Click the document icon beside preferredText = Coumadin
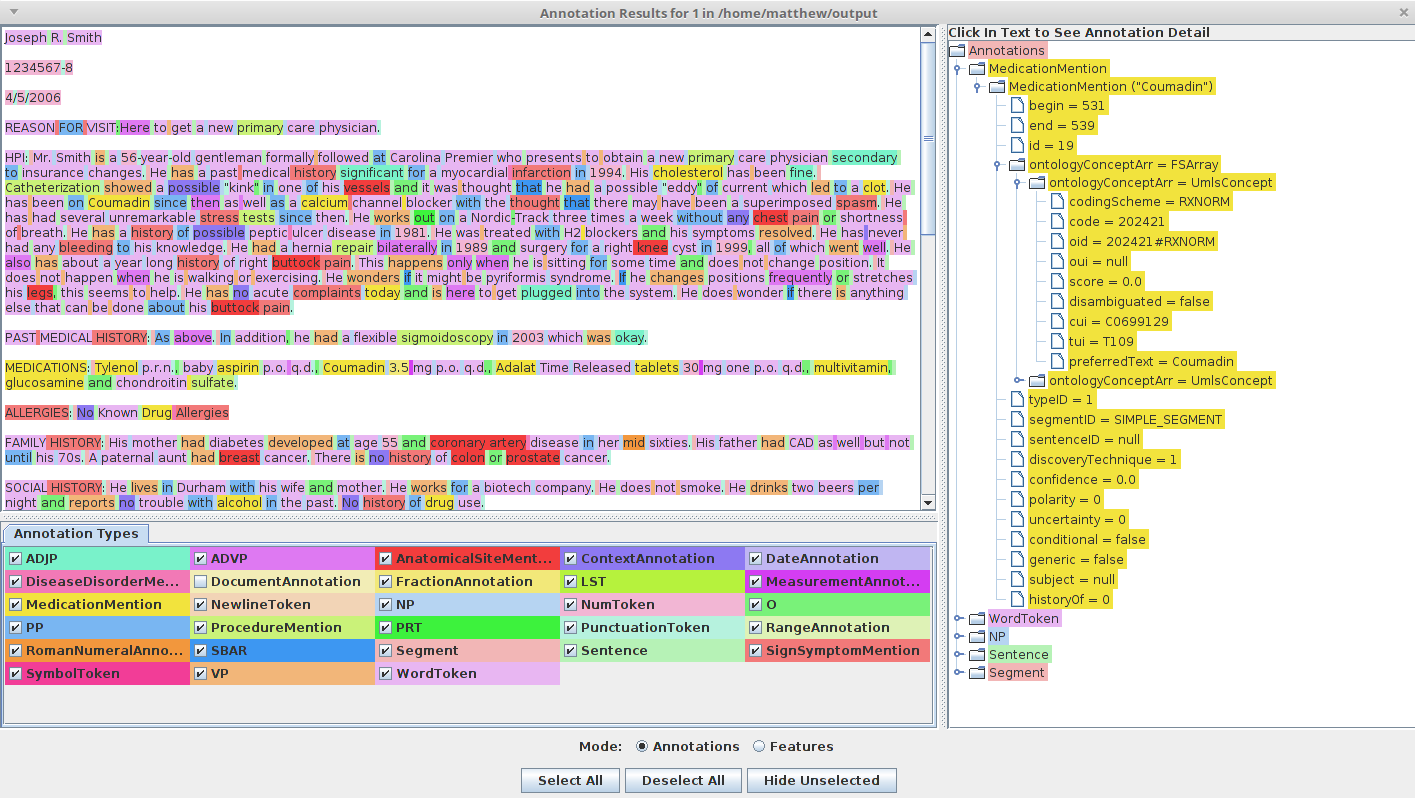1415x798 pixels. (x=1057, y=361)
